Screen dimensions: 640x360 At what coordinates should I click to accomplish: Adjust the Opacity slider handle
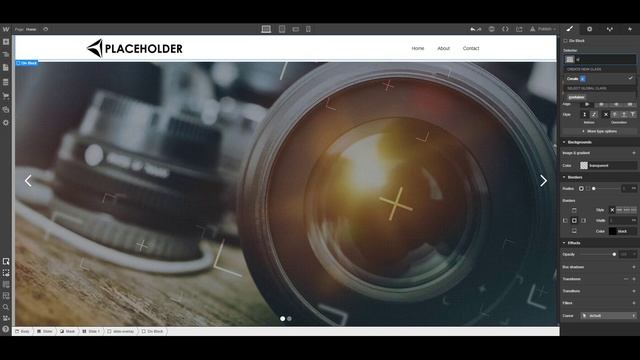coord(614,254)
